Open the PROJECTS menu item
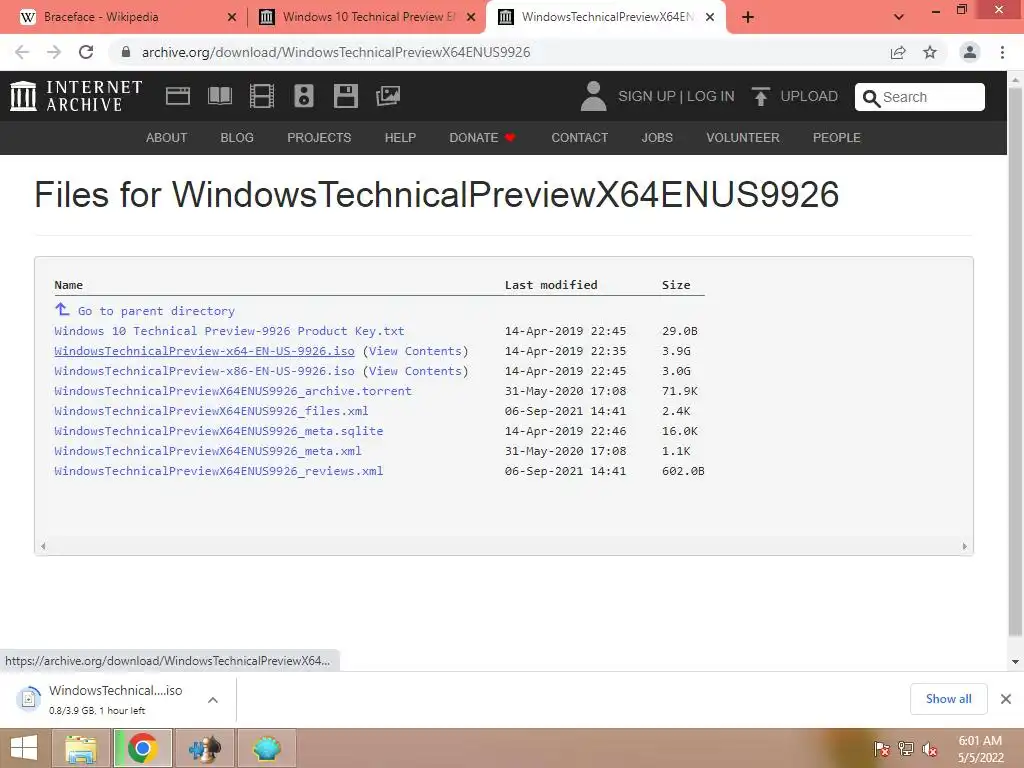Image resolution: width=1024 pixels, height=768 pixels. pyautogui.click(x=319, y=138)
